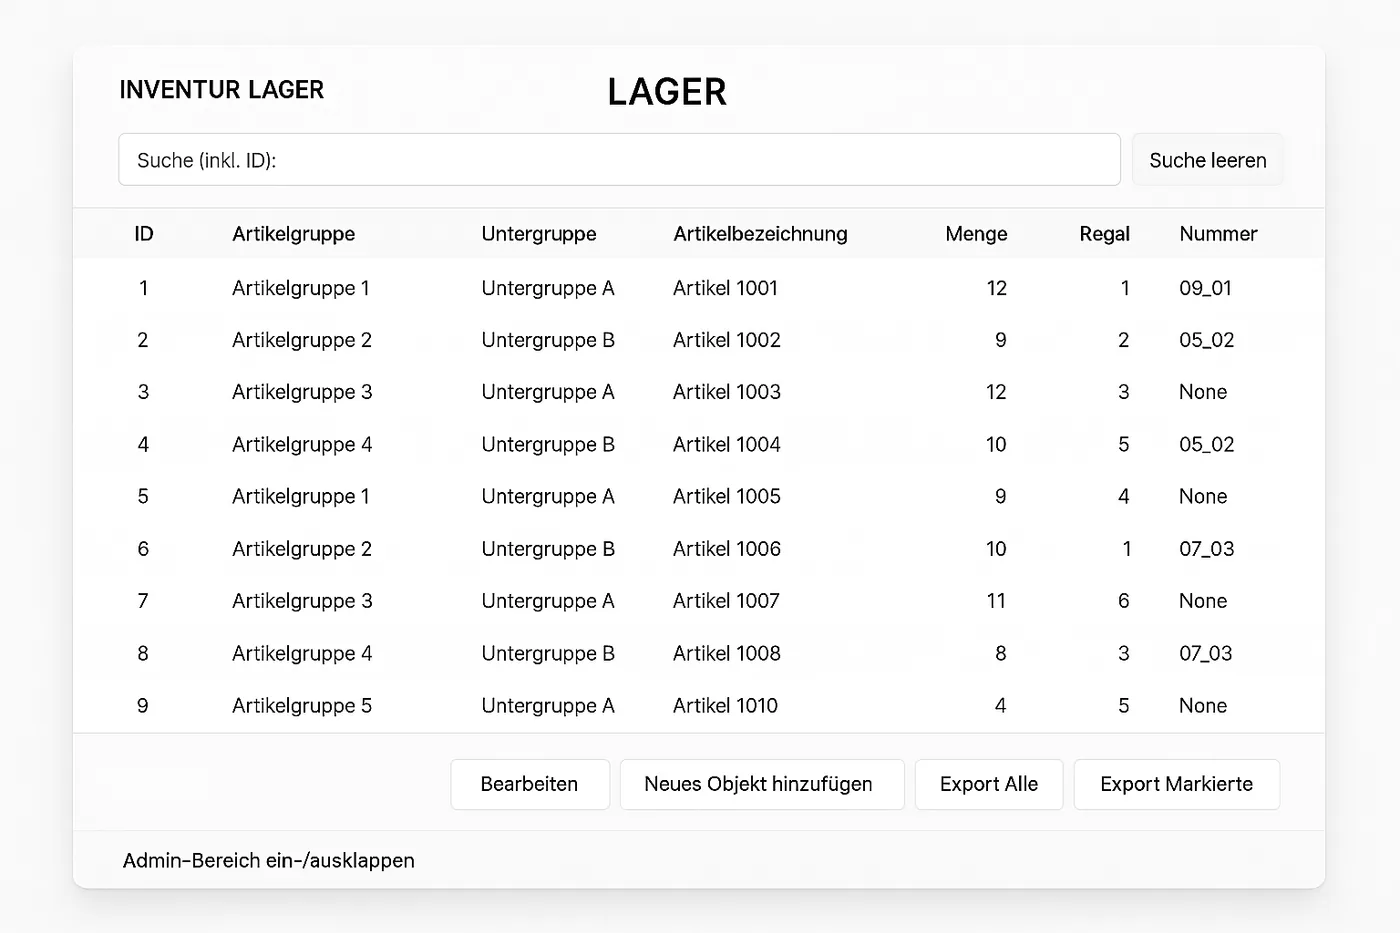Select the row with Artikel 1005
The image size is (1400, 933).
(x=699, y=496)
